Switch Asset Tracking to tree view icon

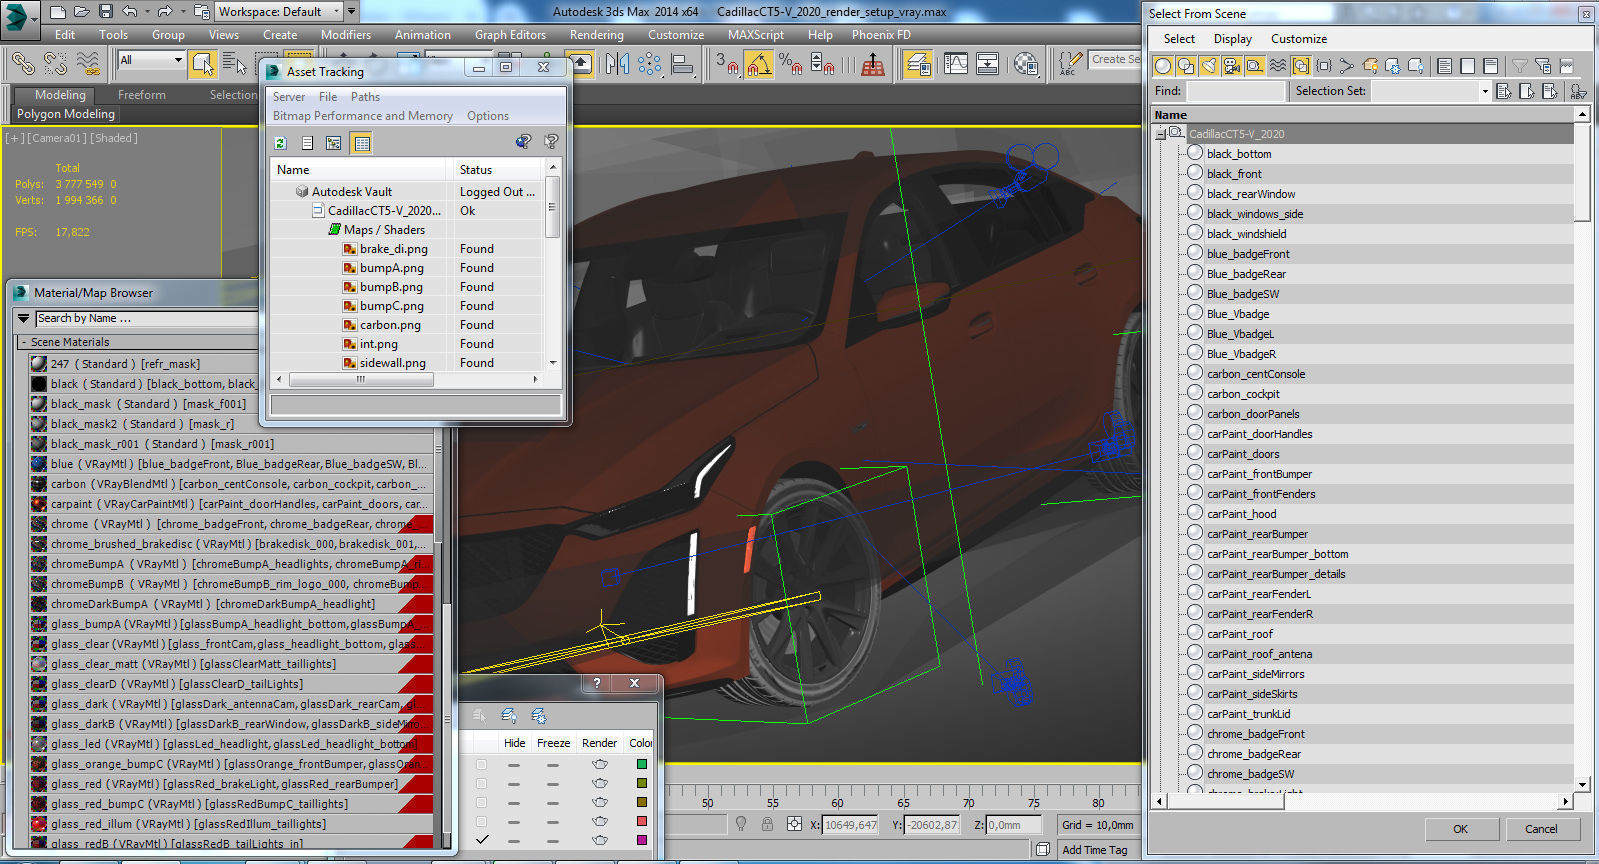(334, 143)
